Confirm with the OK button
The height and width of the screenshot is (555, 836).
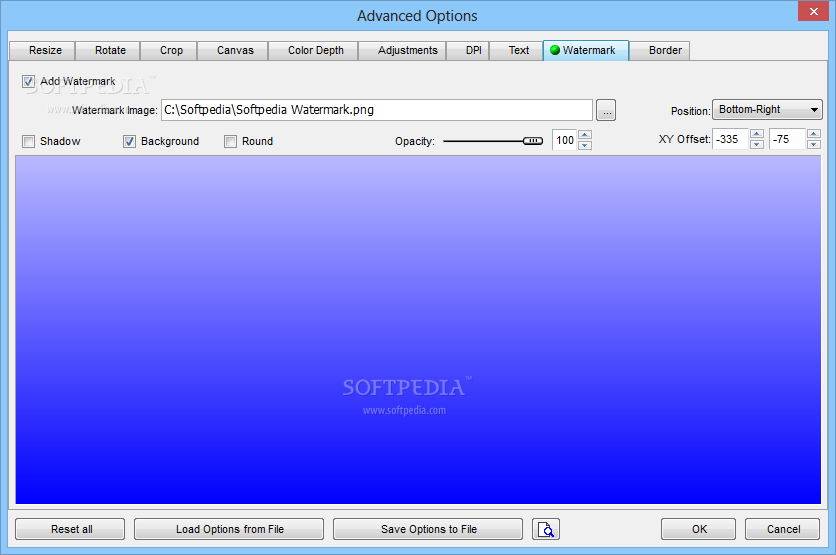pyautogui.click(x=698, y=529)
